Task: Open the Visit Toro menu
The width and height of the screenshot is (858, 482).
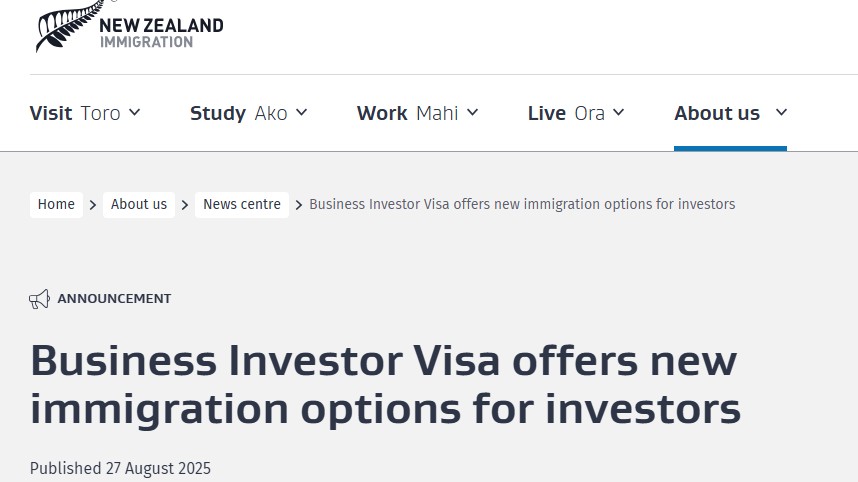Action: tap(75, 113)
